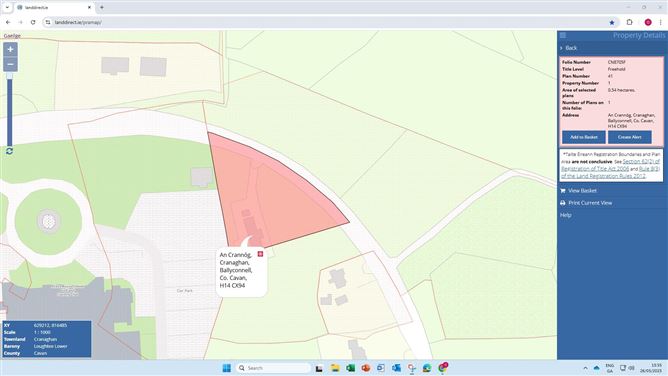The height and width of the screenshot is (376, 668).
Task: Adjust the map zoom level slider
Action: (x=9, y=110)
